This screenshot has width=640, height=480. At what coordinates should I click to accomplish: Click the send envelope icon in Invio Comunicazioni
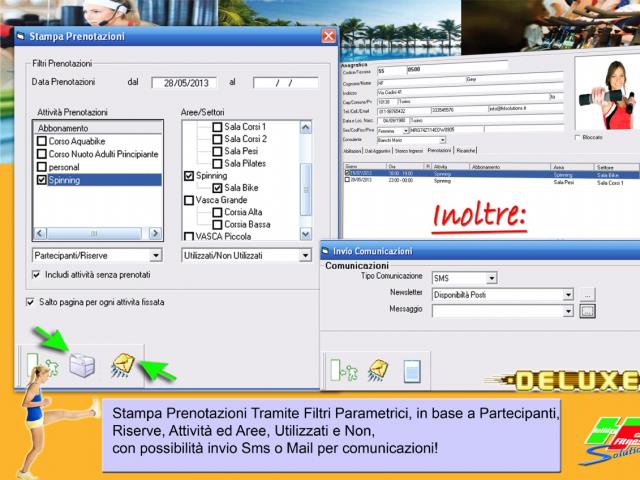379,371
